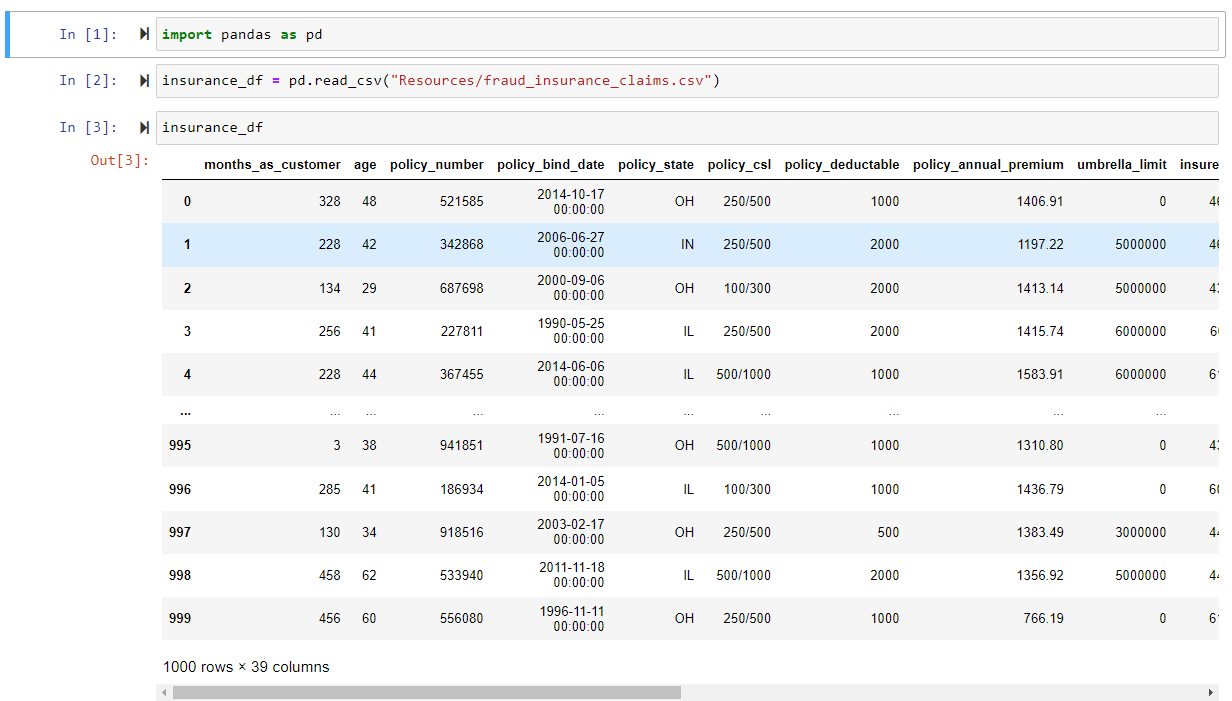The image size is (1232, 701).
Task: Click the umbrella_limit value 3000000
Action: click(x=1141, y=532)
